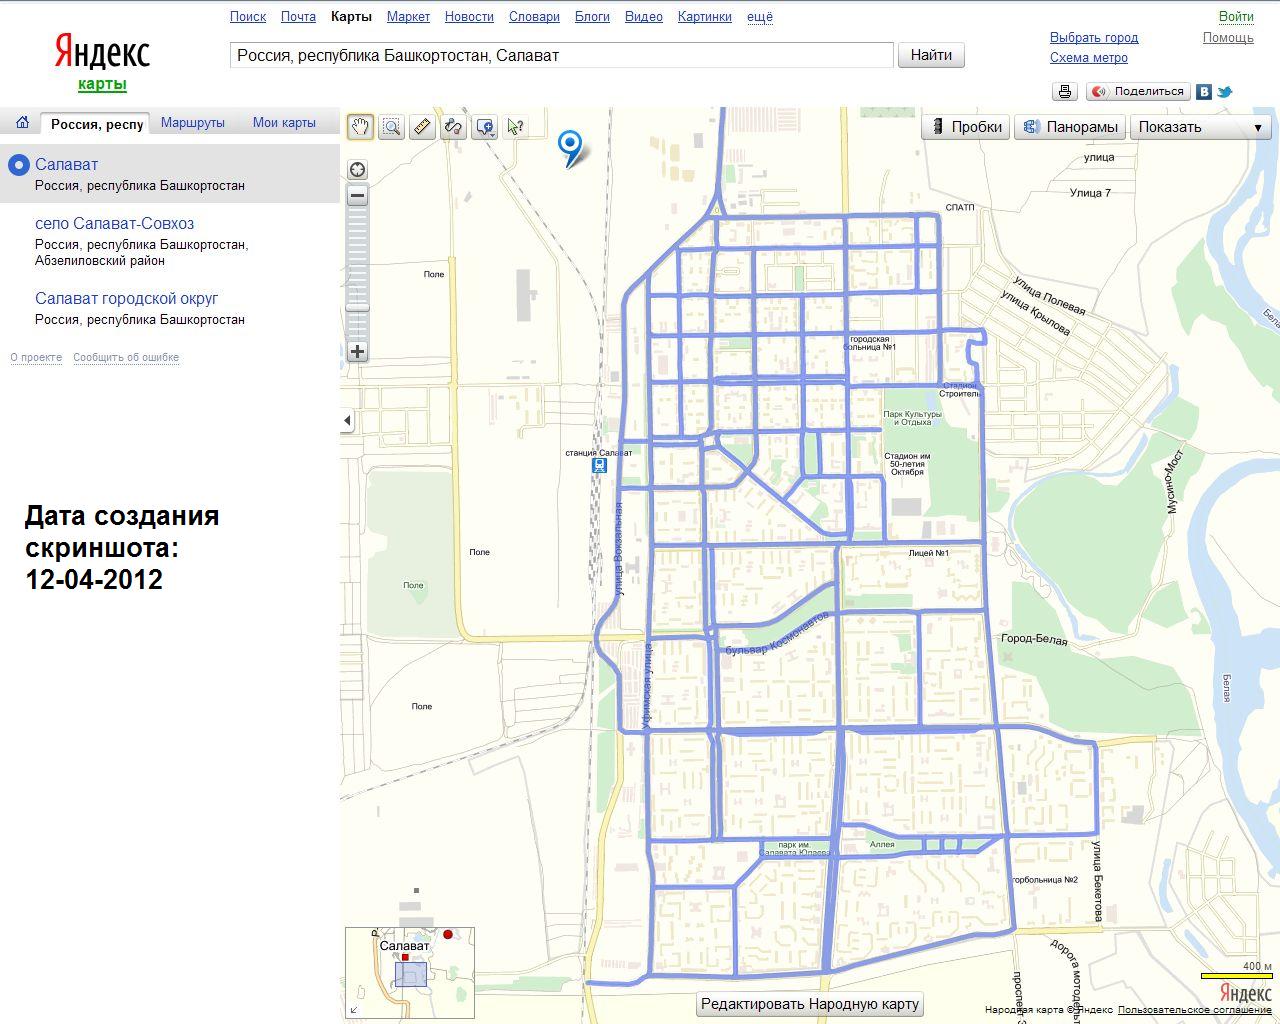Click the zoom in plus button
Viewport: 1280px width, 1024px height.
357,351
